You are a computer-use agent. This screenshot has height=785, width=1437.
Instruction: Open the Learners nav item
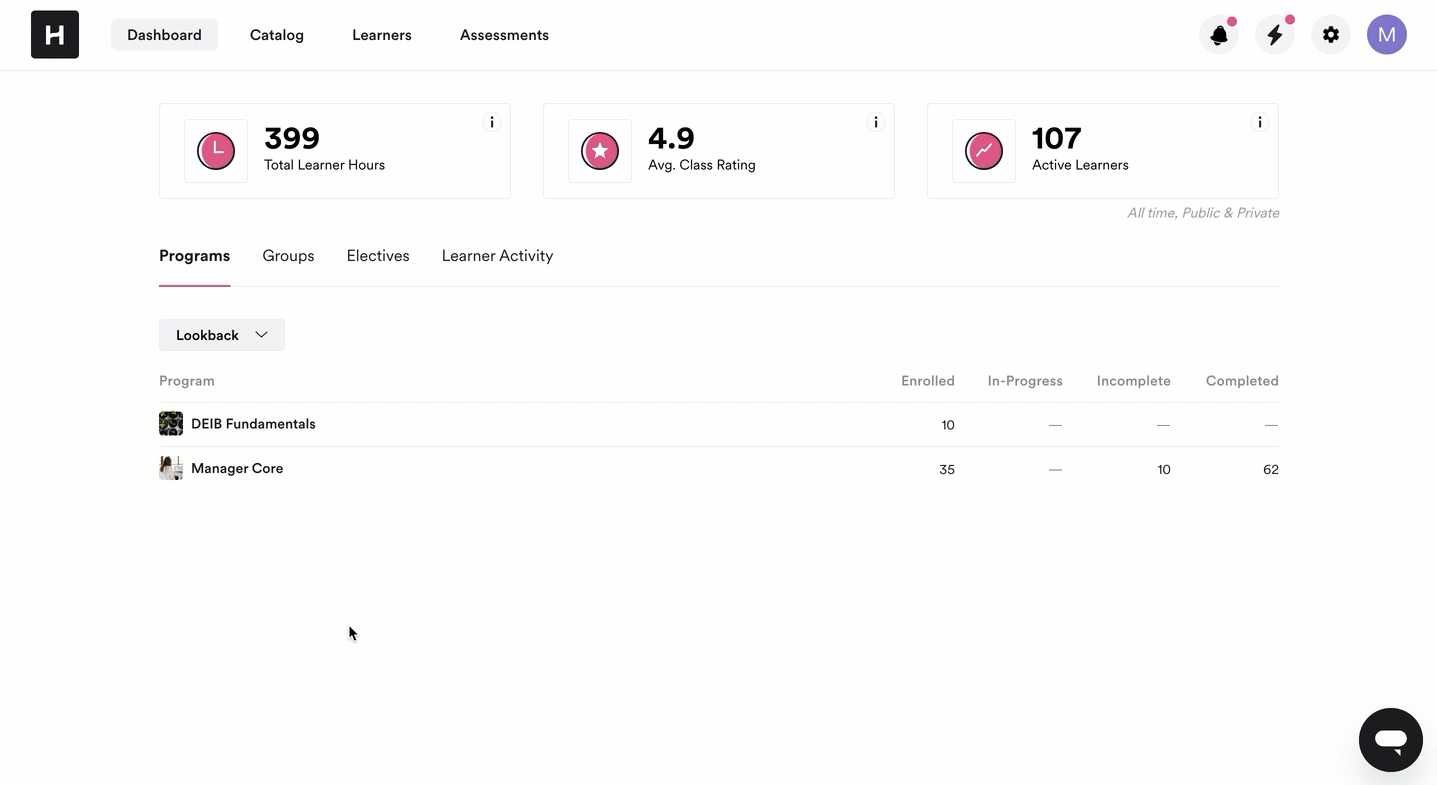(382, 35)
